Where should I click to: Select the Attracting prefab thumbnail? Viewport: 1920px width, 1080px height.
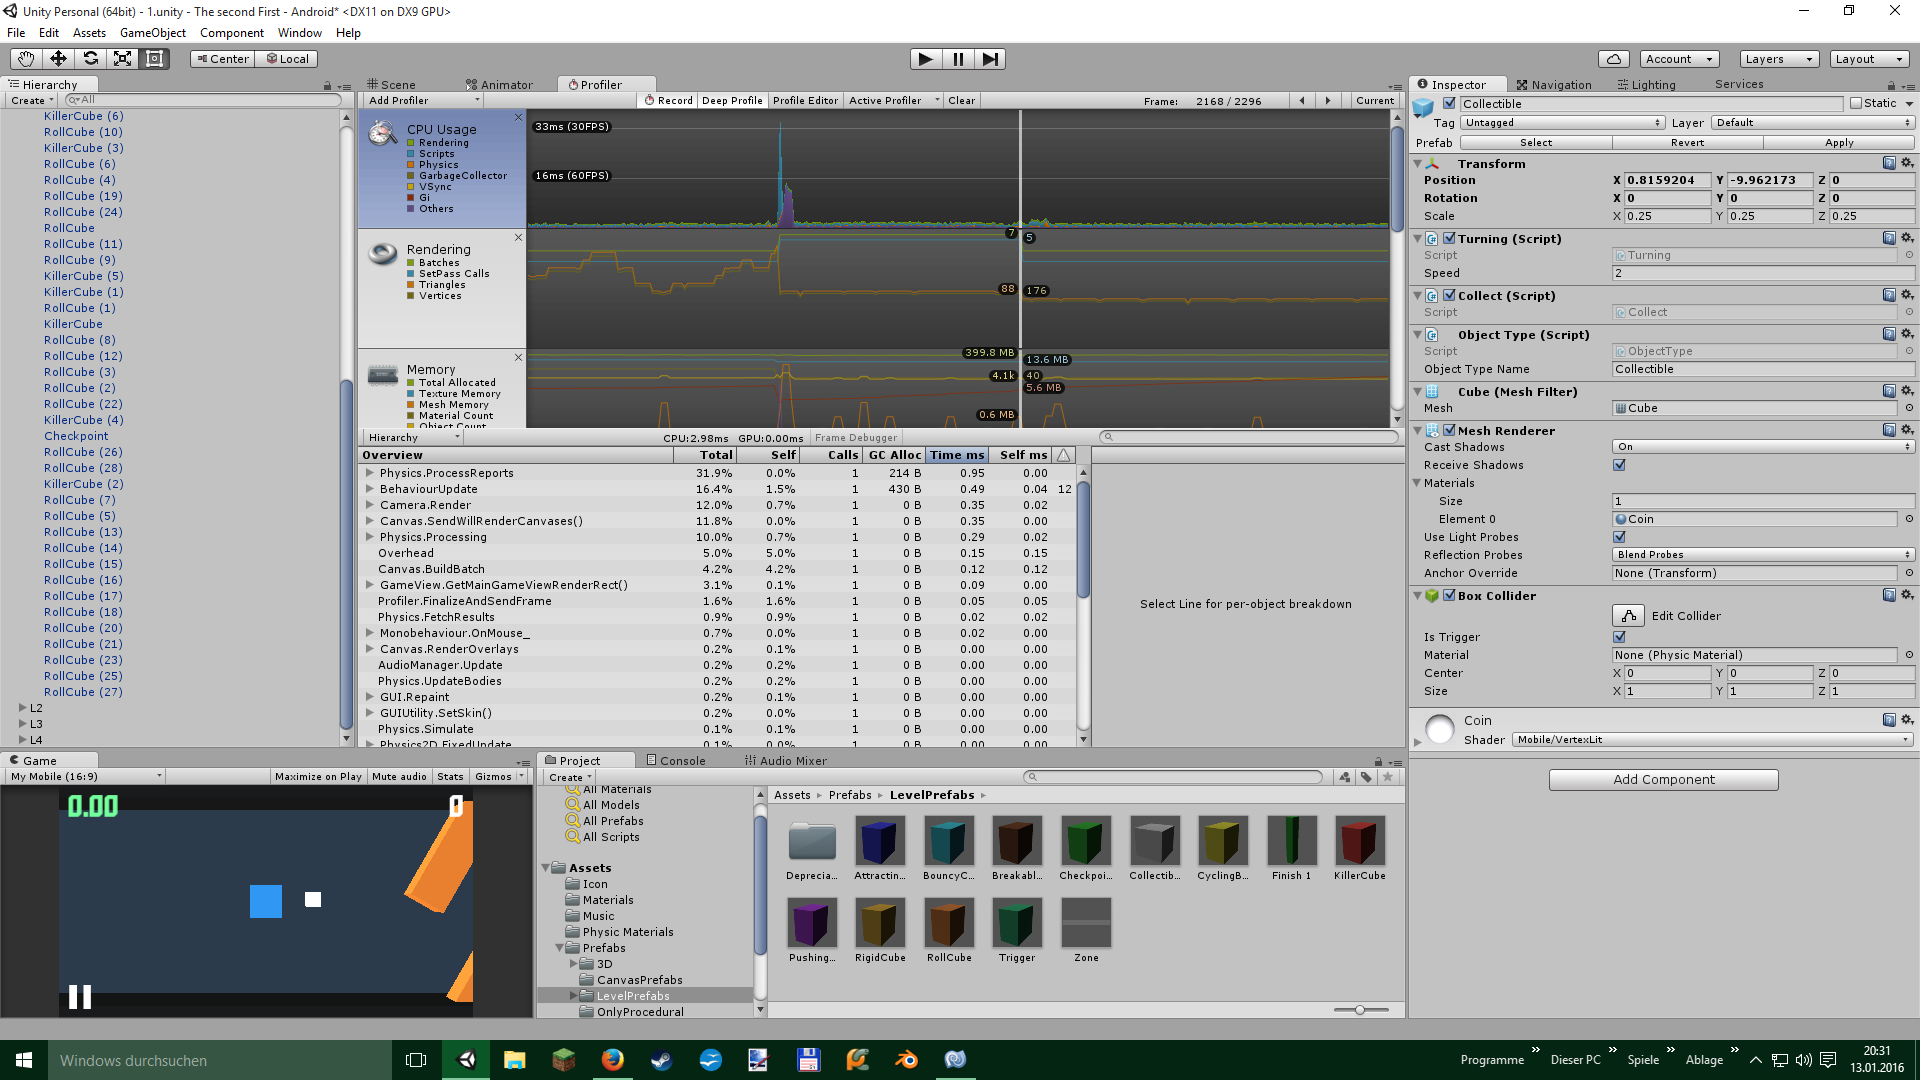[x=880, y=840]
